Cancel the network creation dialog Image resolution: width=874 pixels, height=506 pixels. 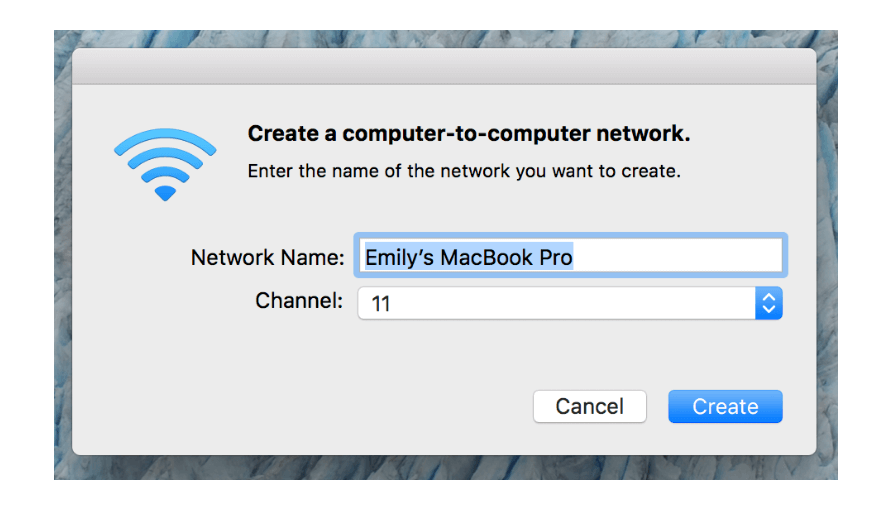(x=590, y=406)
